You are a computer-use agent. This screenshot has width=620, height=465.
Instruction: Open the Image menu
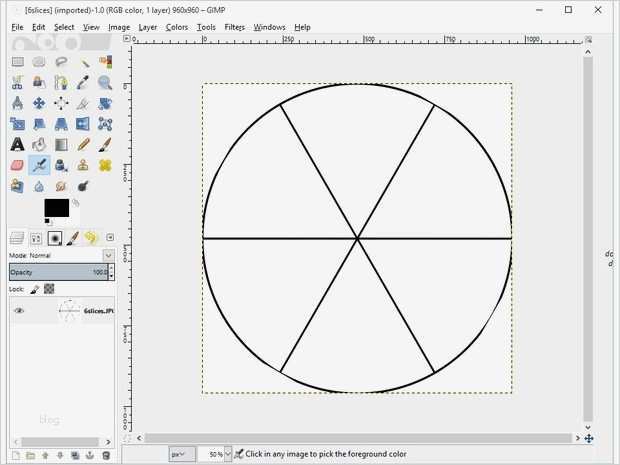coord(119,27)
